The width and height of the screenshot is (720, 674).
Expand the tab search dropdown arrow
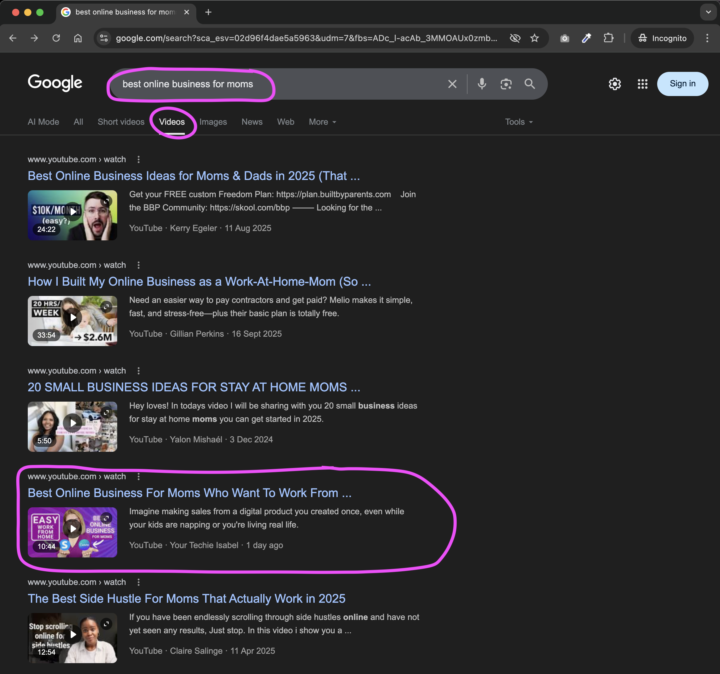(708, 12)
